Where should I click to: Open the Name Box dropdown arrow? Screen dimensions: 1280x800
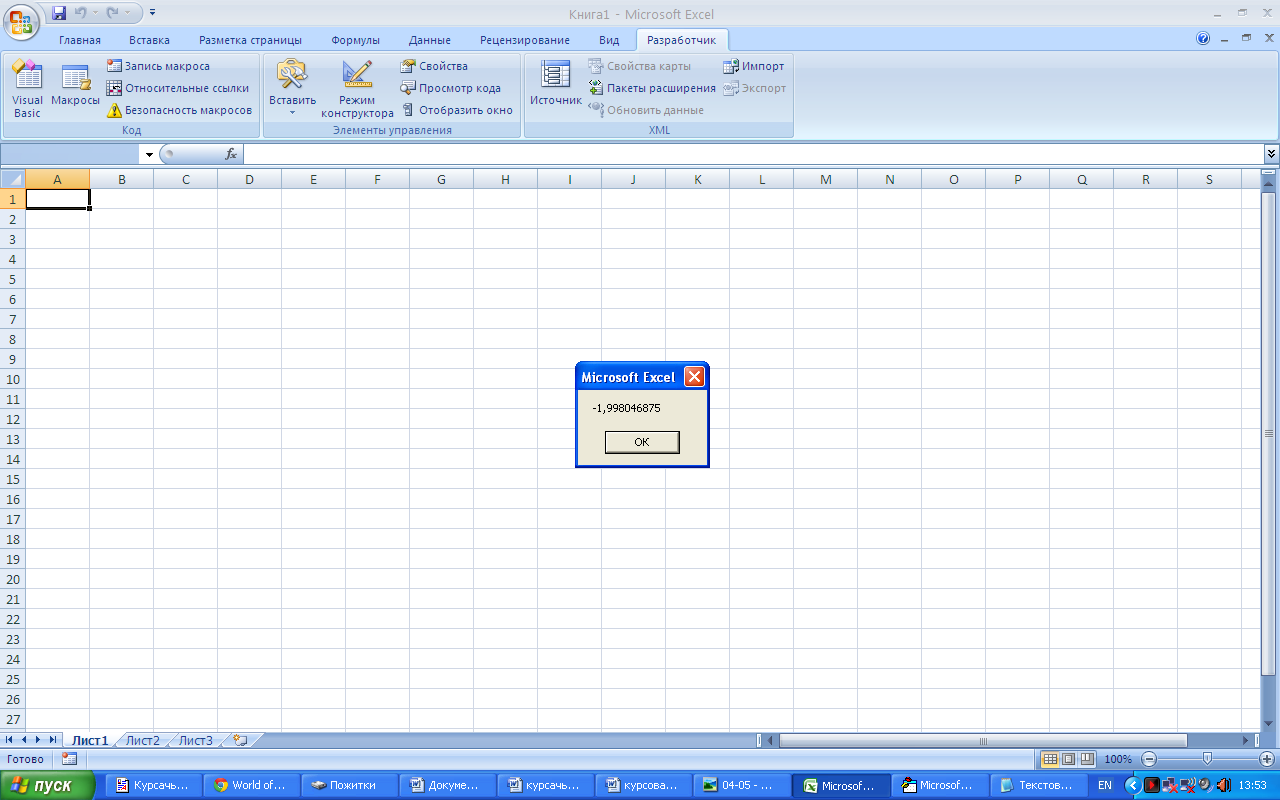coord(149,154)
